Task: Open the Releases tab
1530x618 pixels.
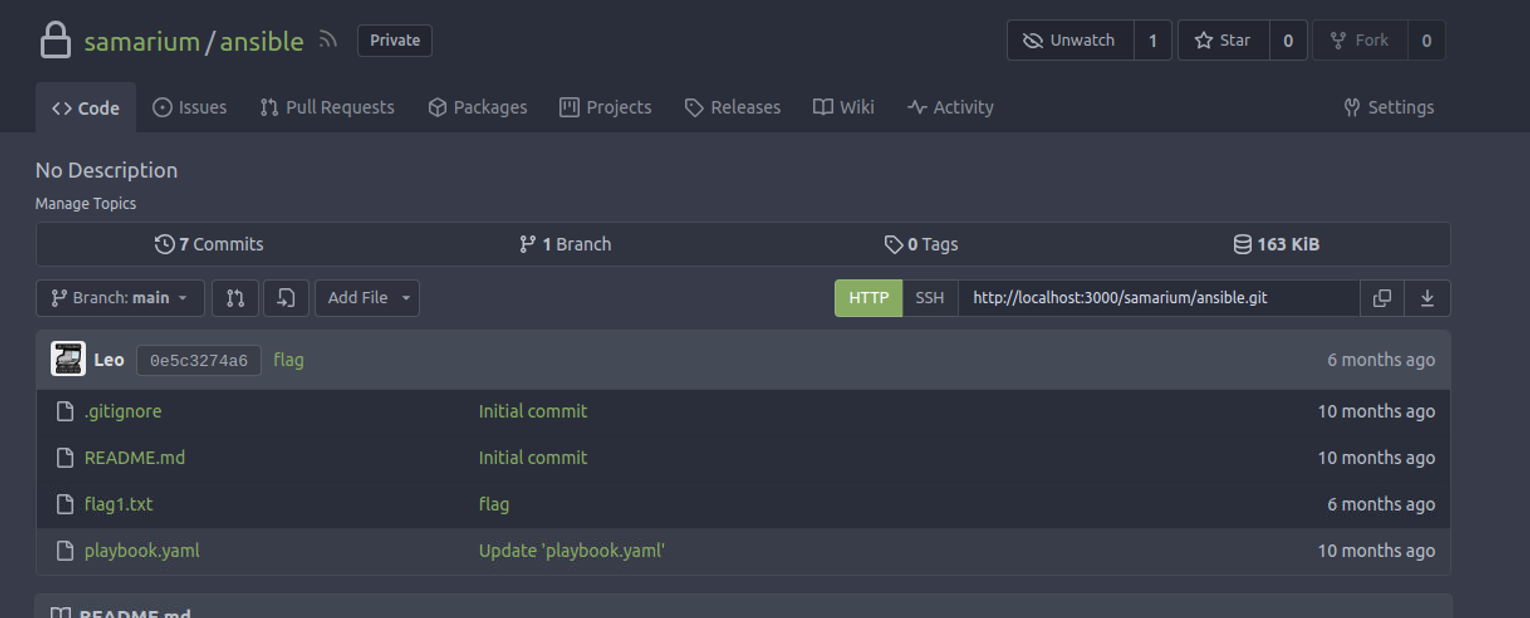Action: (x=732, y=107)
